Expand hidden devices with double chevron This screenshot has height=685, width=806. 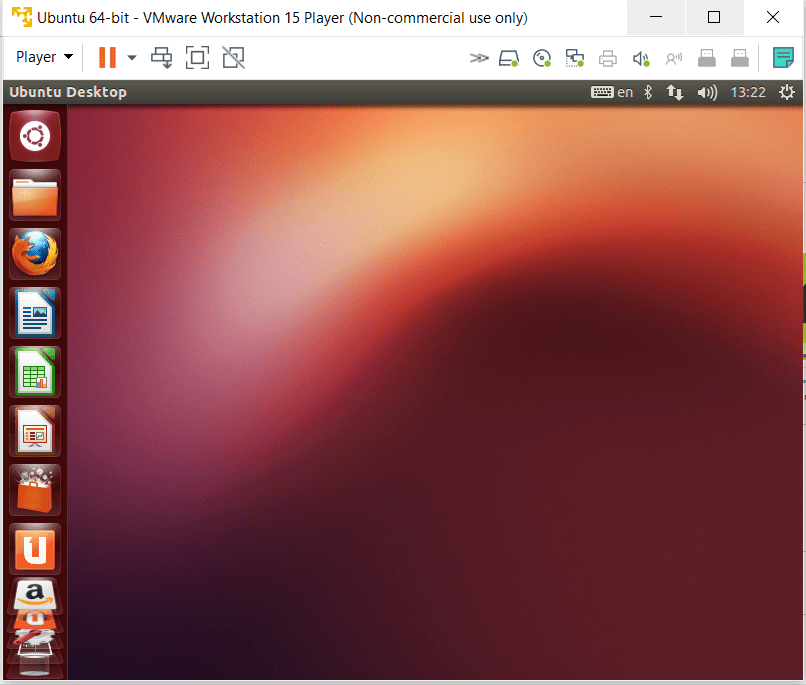pyautogui.click(x=479, y=58)
